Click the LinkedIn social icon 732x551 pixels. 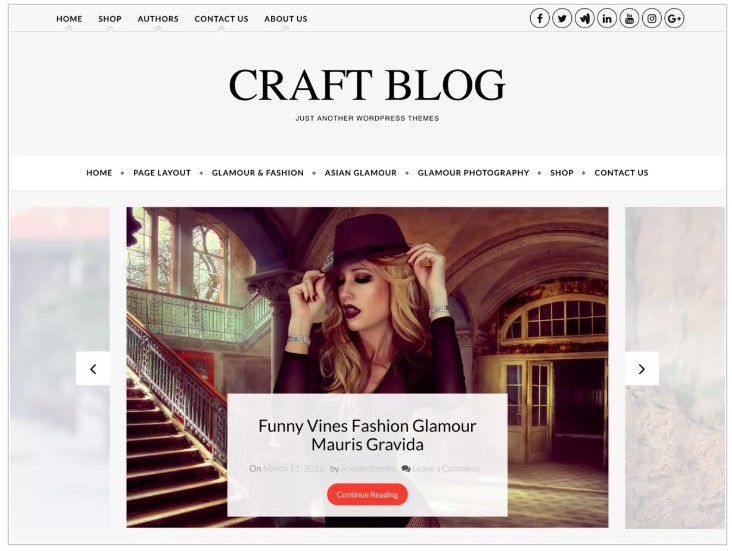(x=607, y=19)
